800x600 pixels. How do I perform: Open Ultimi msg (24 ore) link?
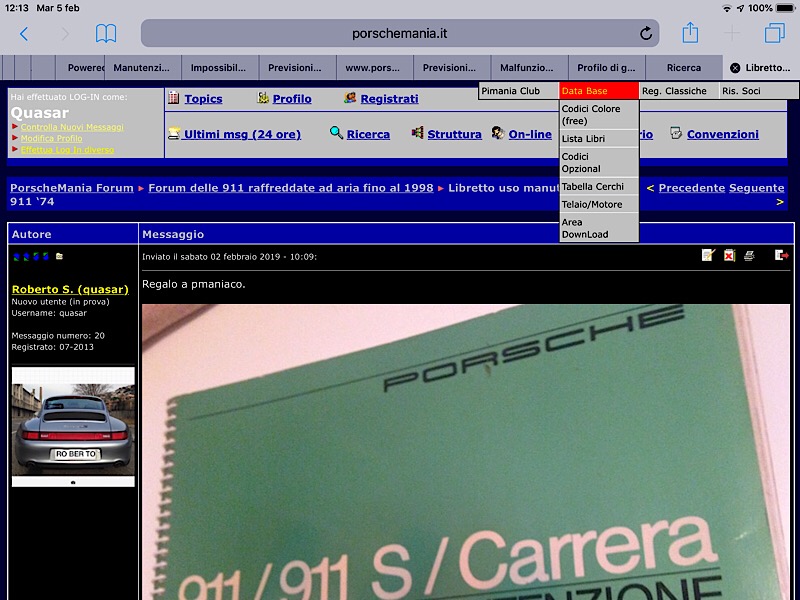pyautogui.click(x=242, y=134)
